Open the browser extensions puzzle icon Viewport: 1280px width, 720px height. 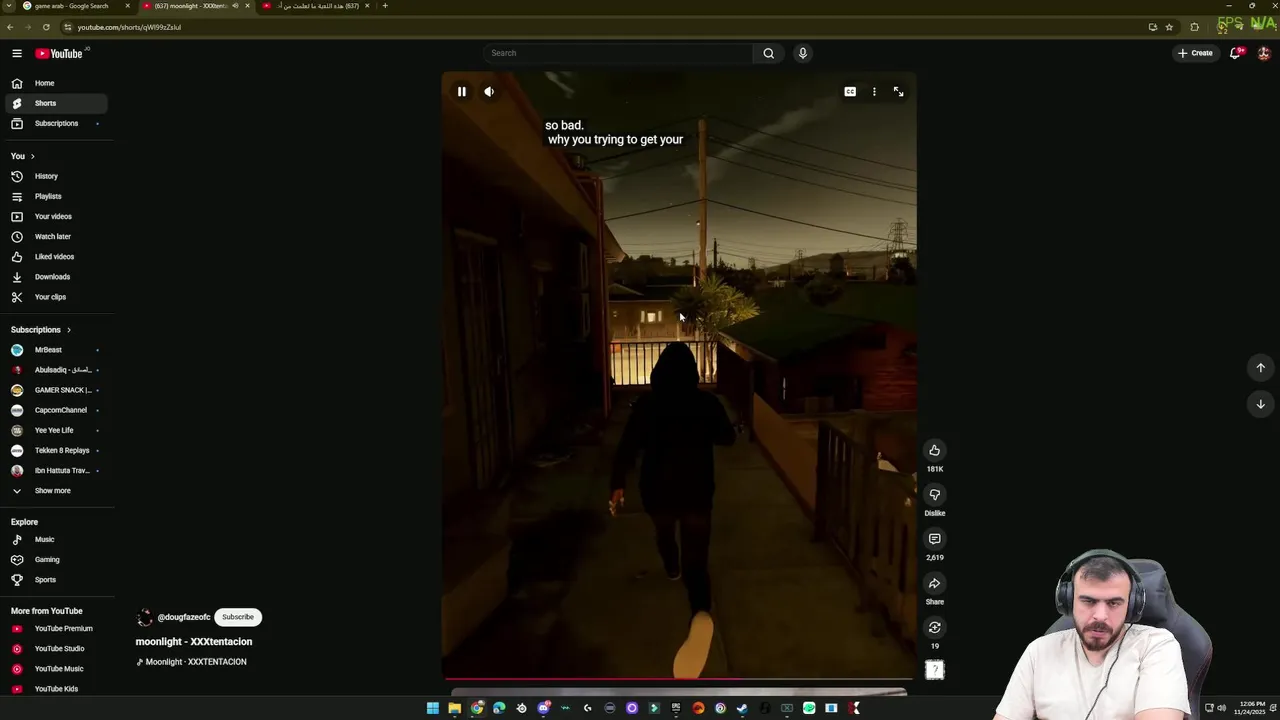pos(1194,27)
